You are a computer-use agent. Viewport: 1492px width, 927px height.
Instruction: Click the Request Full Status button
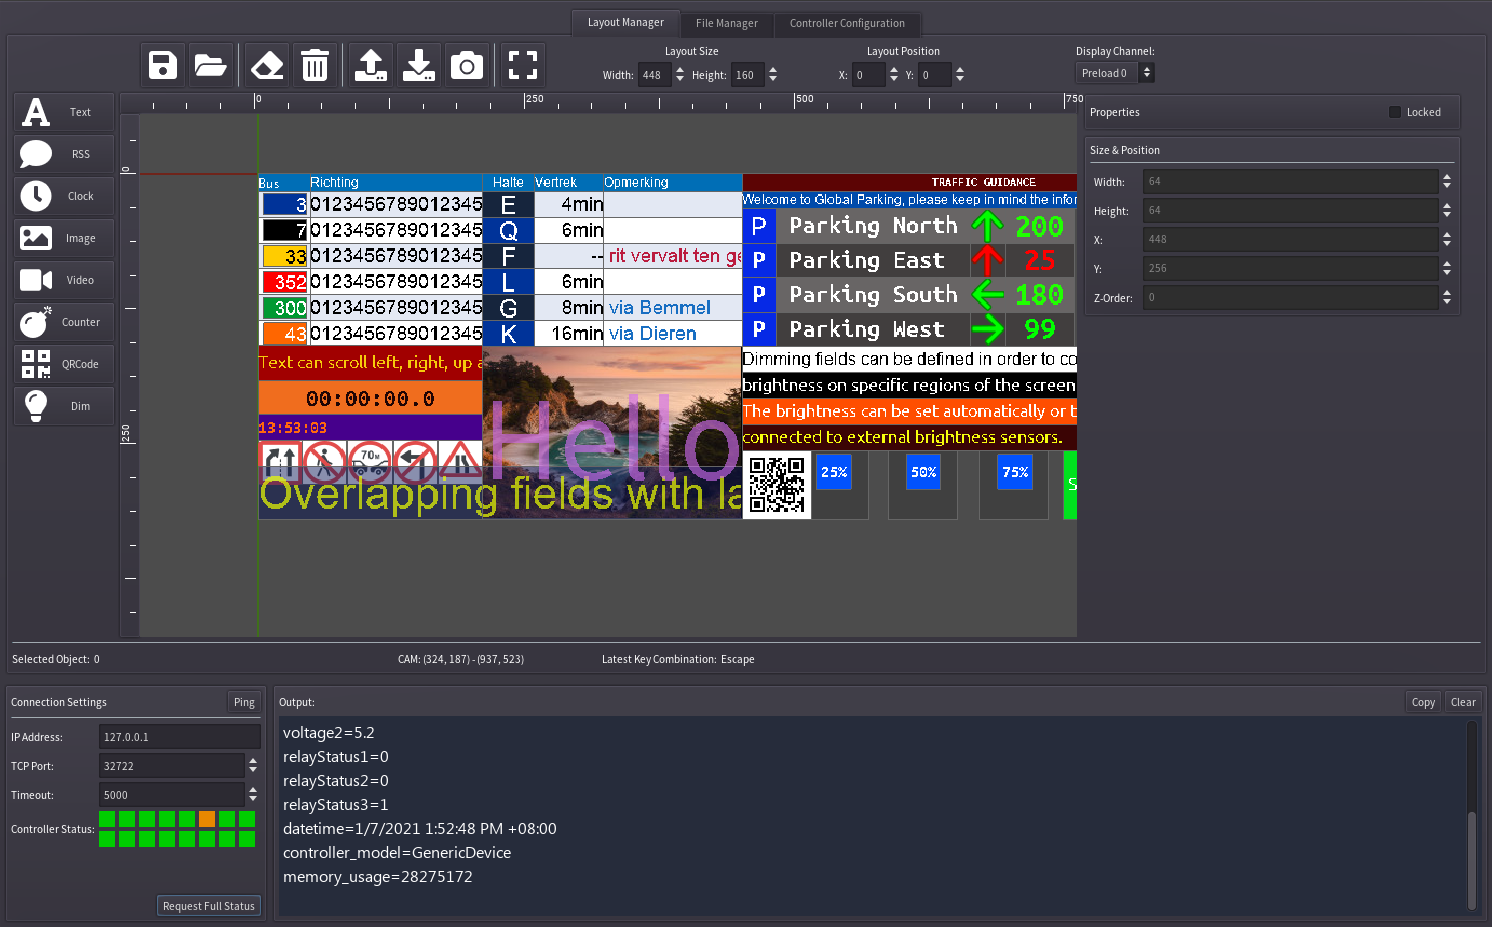coord(209,906)
